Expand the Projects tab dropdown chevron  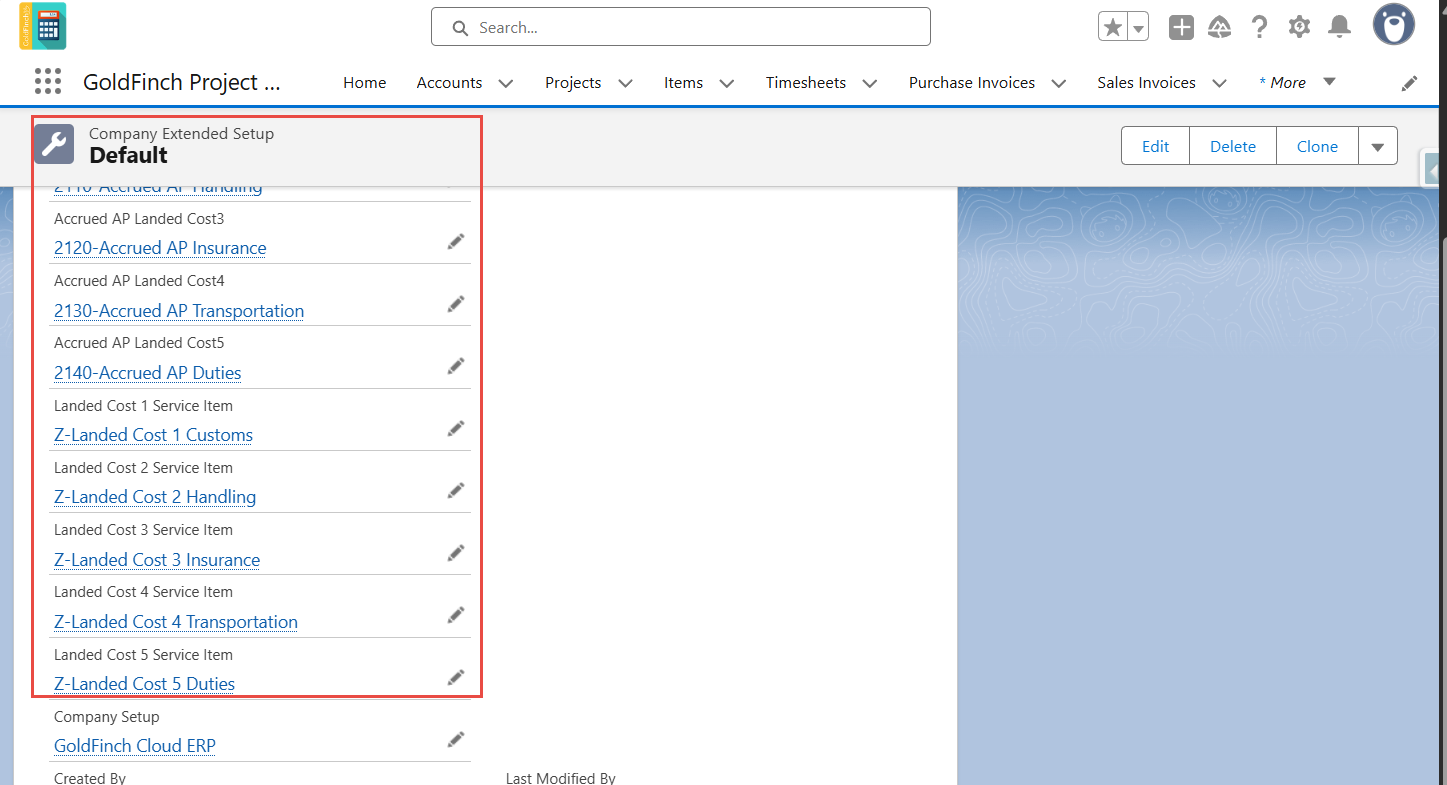[625, 83]
